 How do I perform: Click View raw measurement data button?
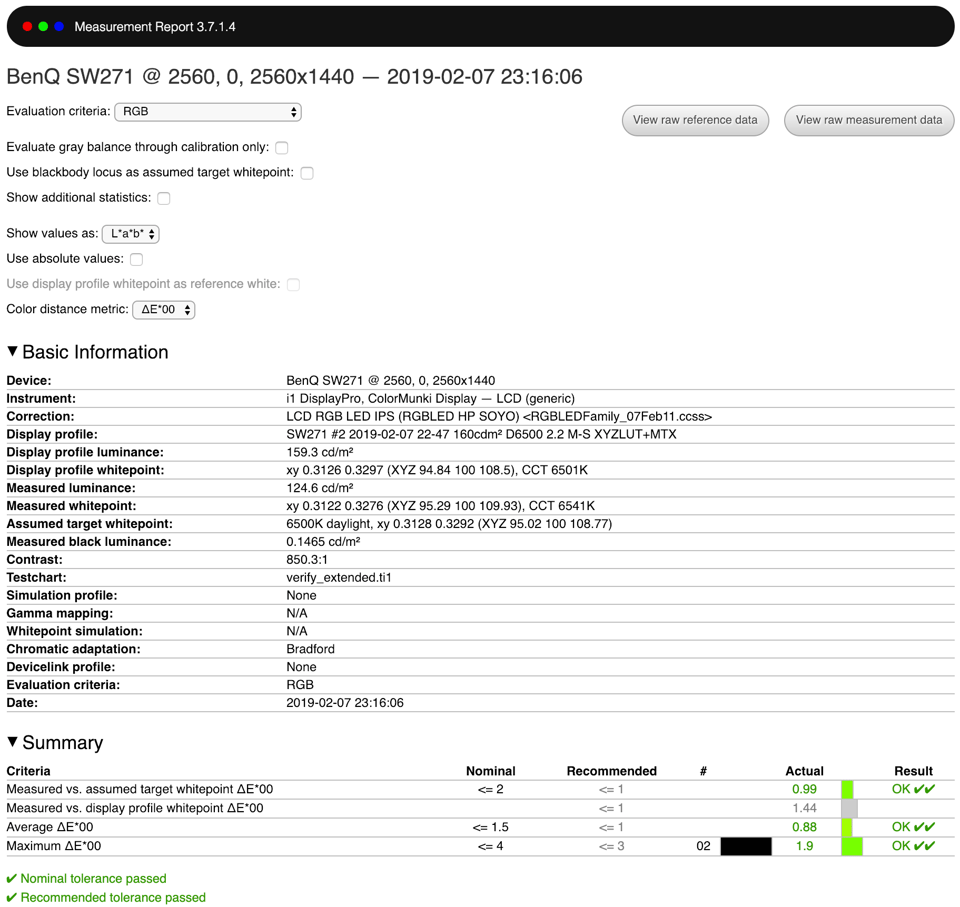pos(869,120)
